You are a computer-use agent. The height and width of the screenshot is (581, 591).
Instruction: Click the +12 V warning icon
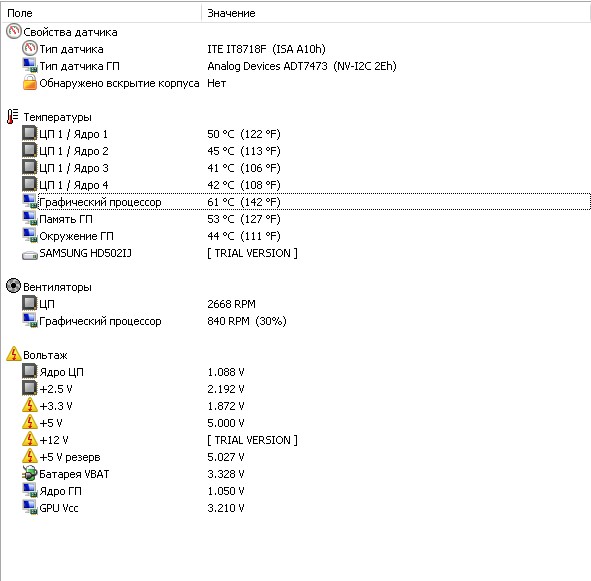point(30,439)
